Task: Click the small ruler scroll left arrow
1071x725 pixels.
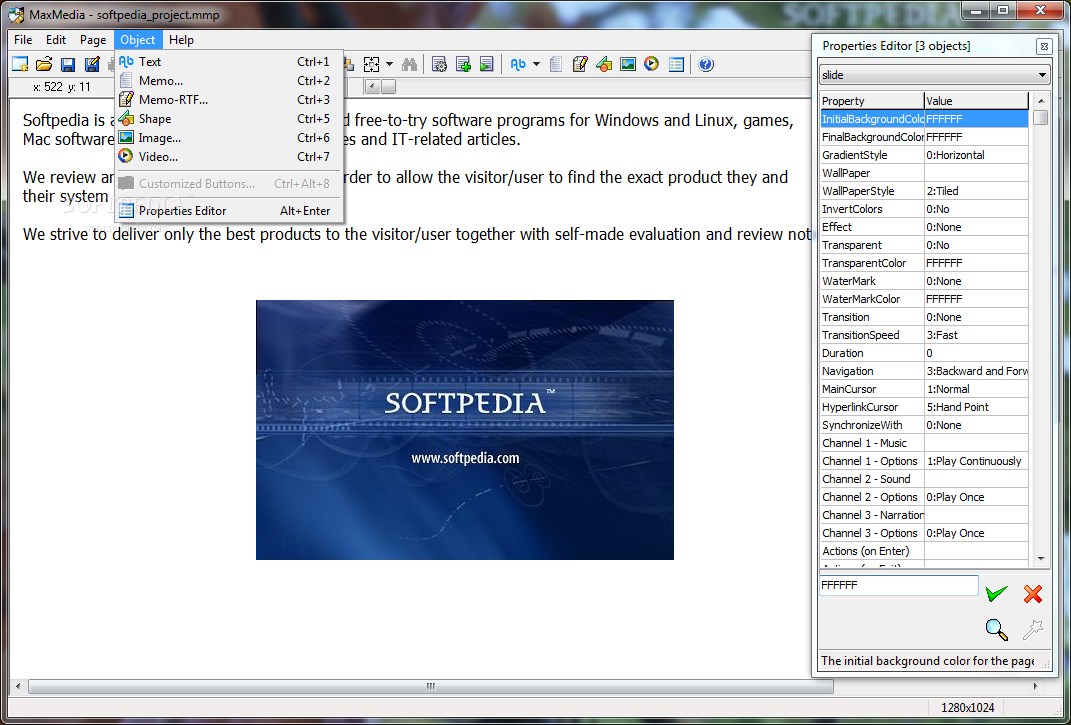Action: pos(372,87)
